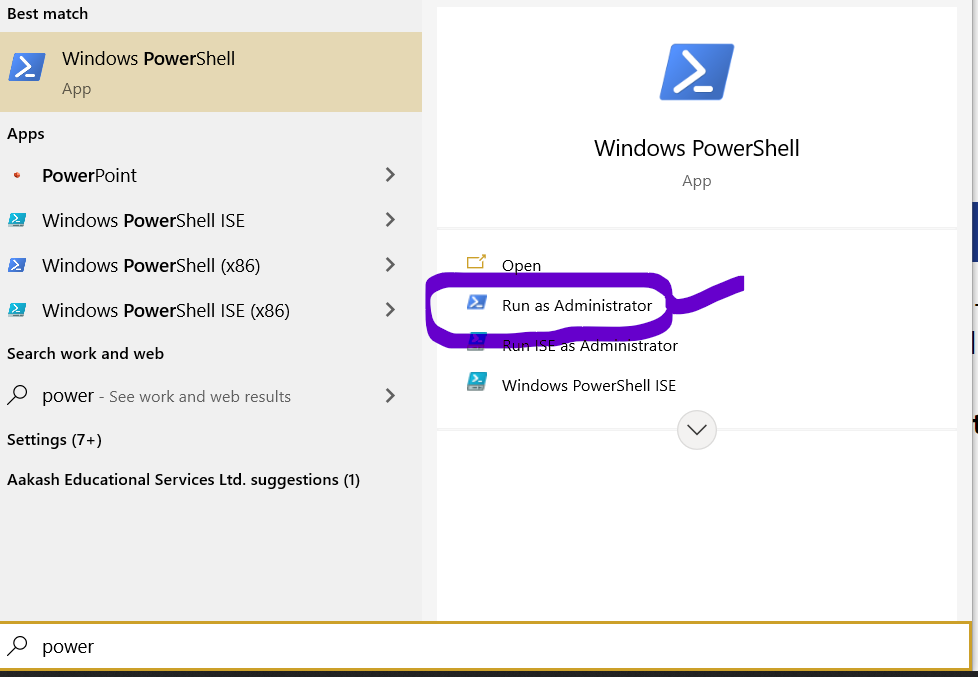Select the search magnifier icon in search bar
This screenshot has width=978, height=677.
point(17,646)
